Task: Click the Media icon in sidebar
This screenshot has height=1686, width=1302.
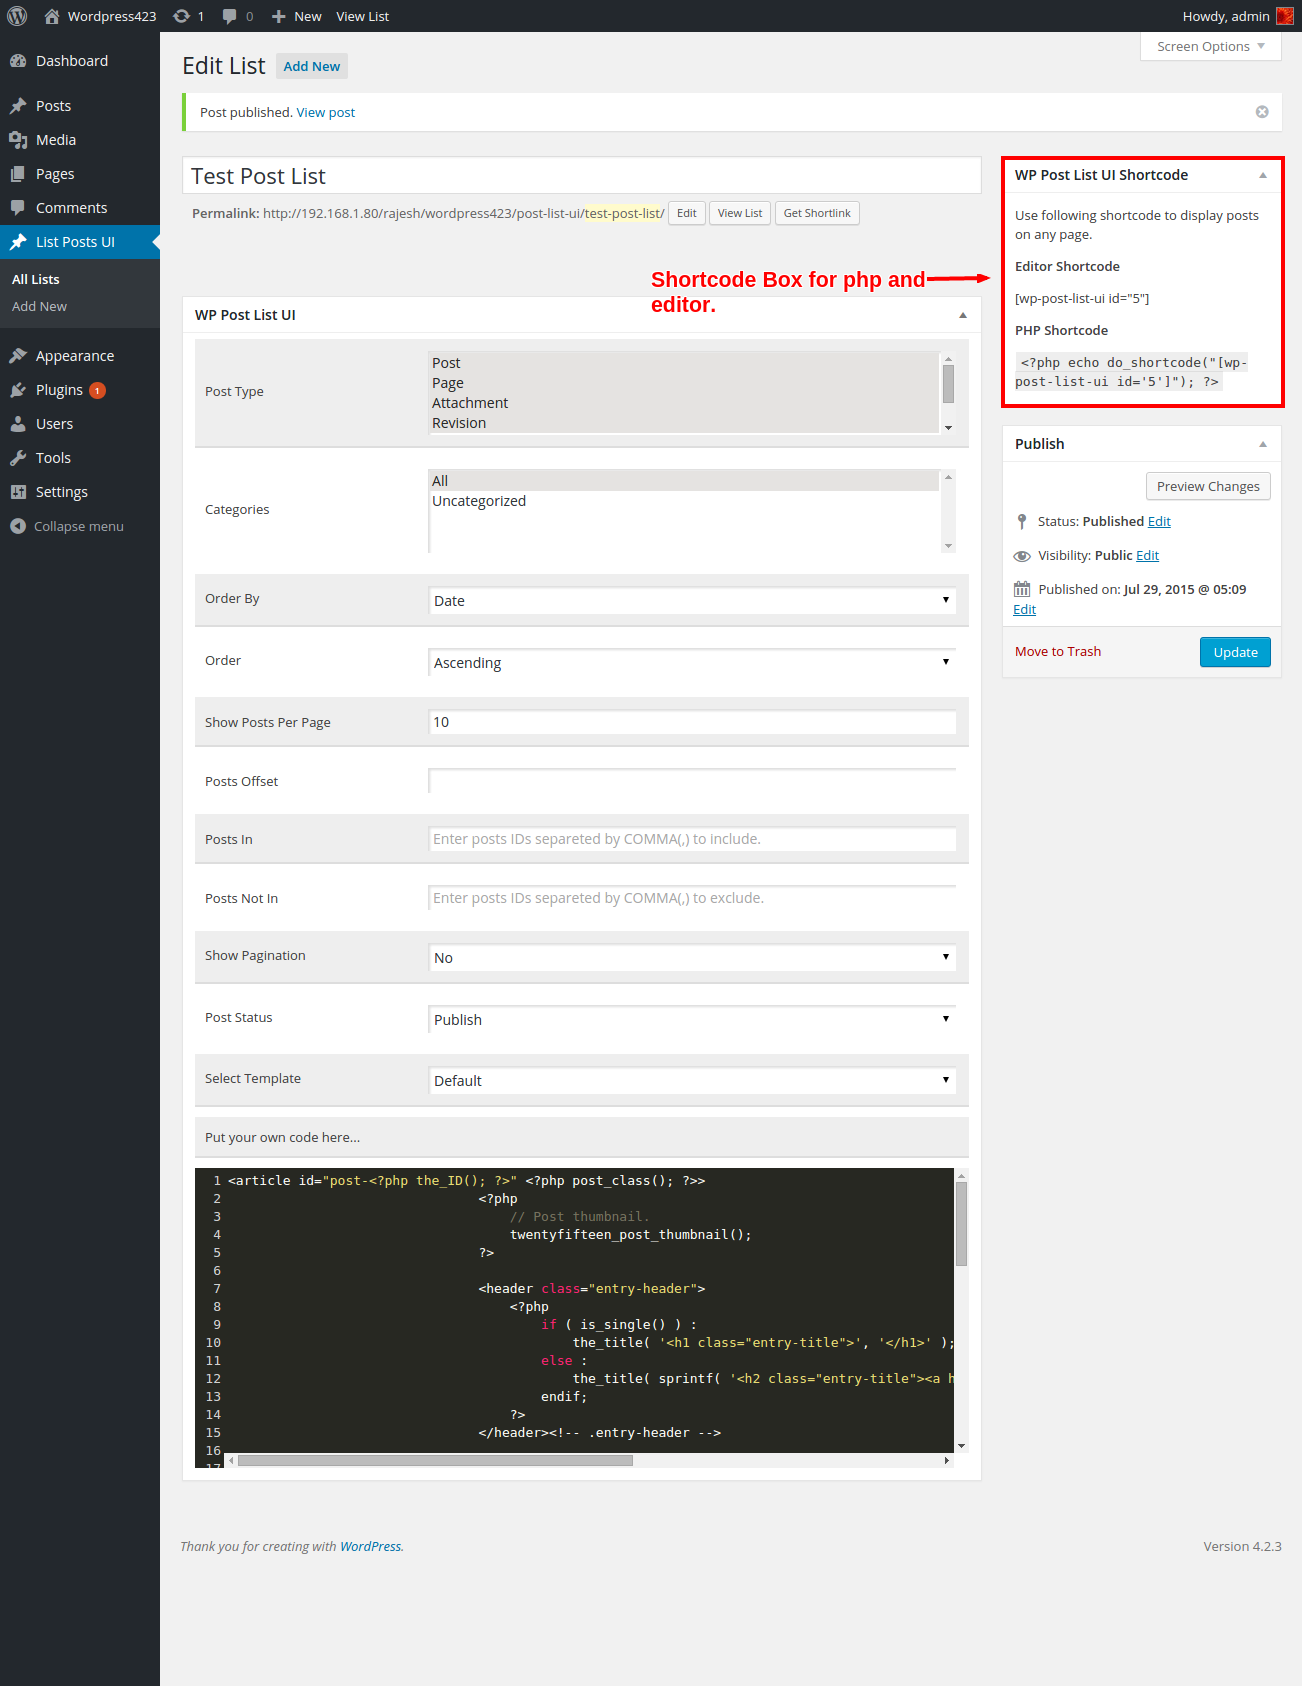Action: (x=18, y=140)
